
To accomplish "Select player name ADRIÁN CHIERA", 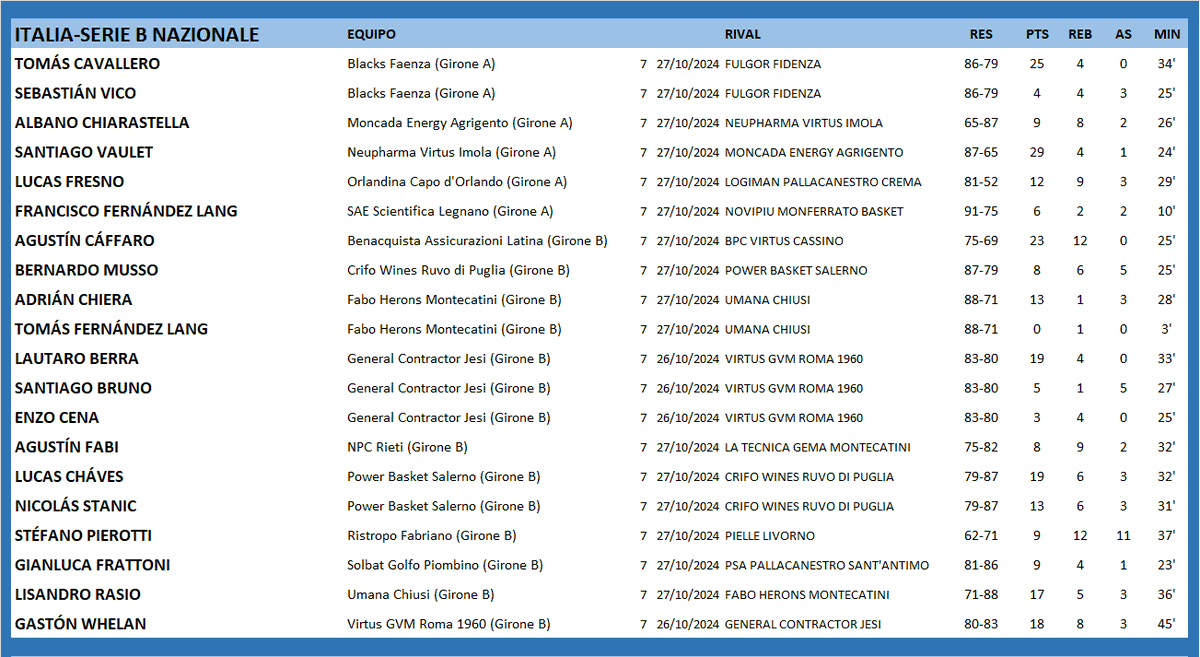I will [73, 300].
